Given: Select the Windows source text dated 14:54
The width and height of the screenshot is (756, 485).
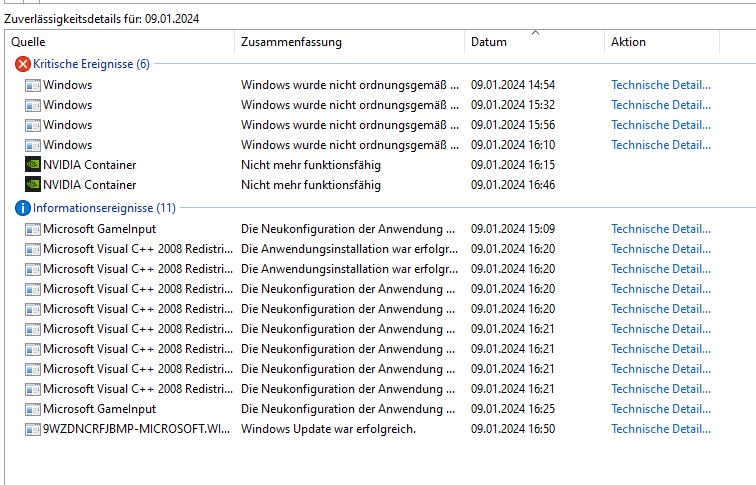Looking at the screenshot, I should pyautogui.click(x=68, y=85).
